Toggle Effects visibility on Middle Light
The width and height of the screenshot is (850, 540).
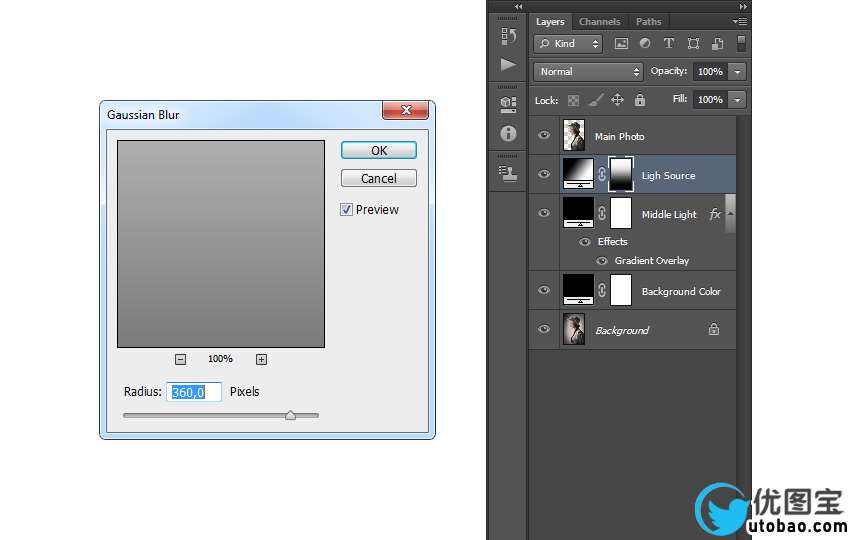584,242
